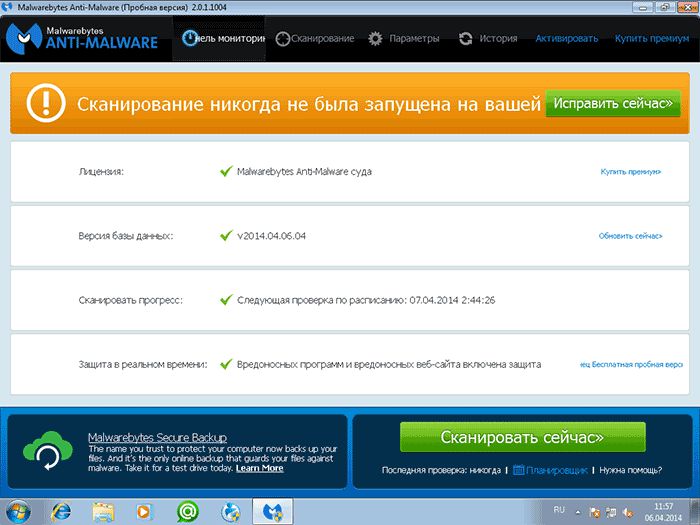Image resolution: width=700 pixels, height=525 pixels.
Task: Open the media player taskbar icon
Action: [144, 512]
